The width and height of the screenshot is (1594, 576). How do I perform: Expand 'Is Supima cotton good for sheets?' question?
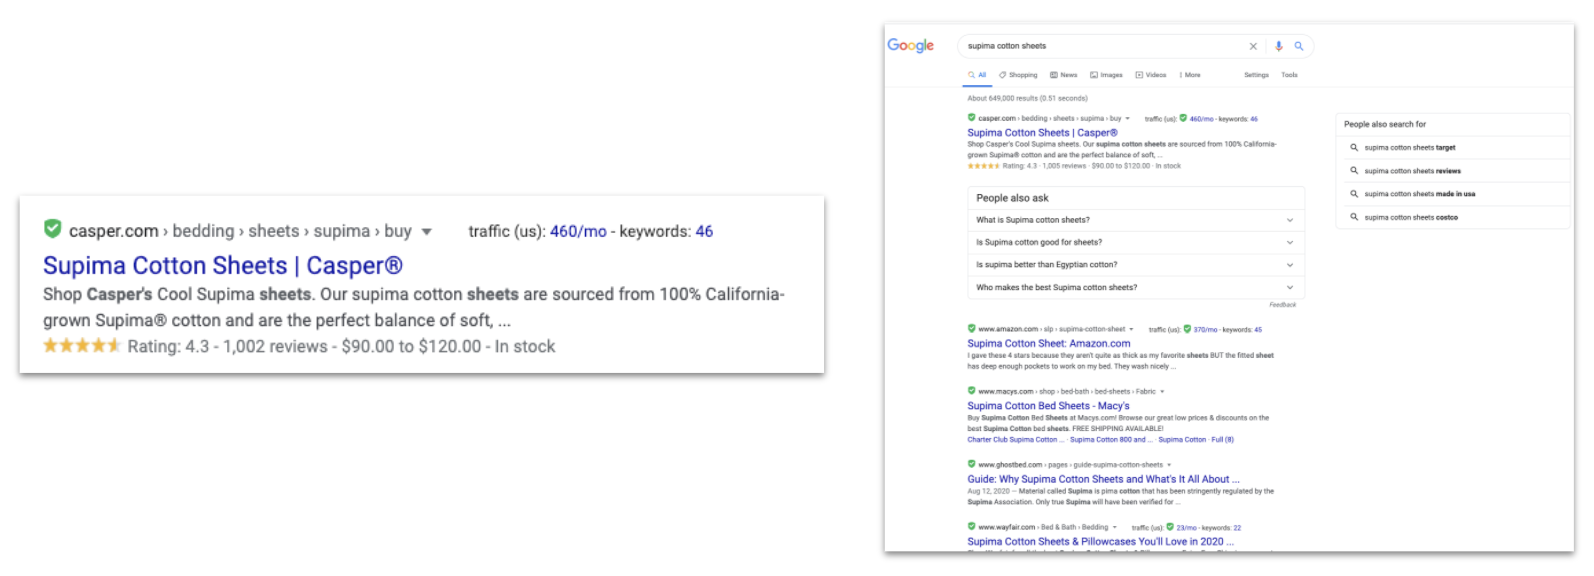1136,242
